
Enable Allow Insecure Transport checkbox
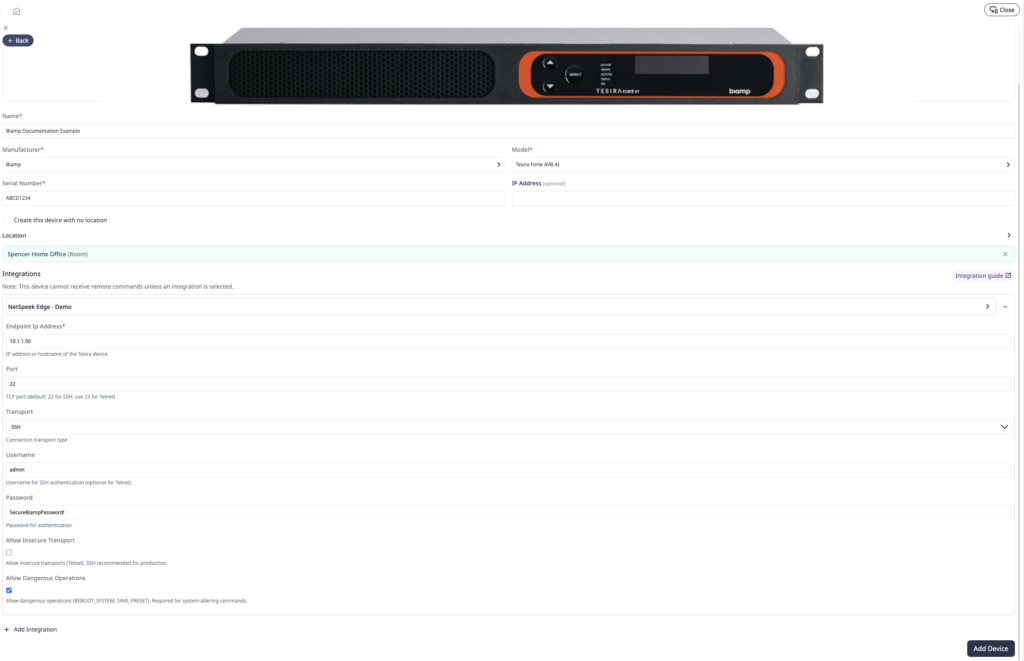(9, 553)
